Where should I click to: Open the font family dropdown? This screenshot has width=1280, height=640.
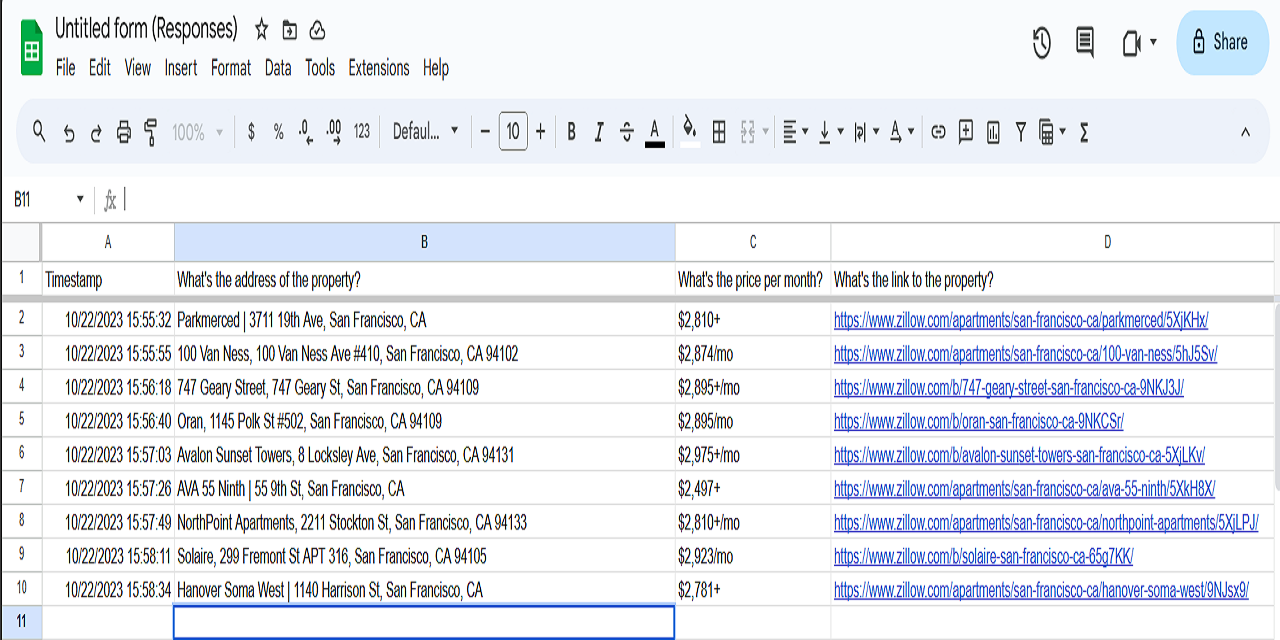click(x=425, y=131)
